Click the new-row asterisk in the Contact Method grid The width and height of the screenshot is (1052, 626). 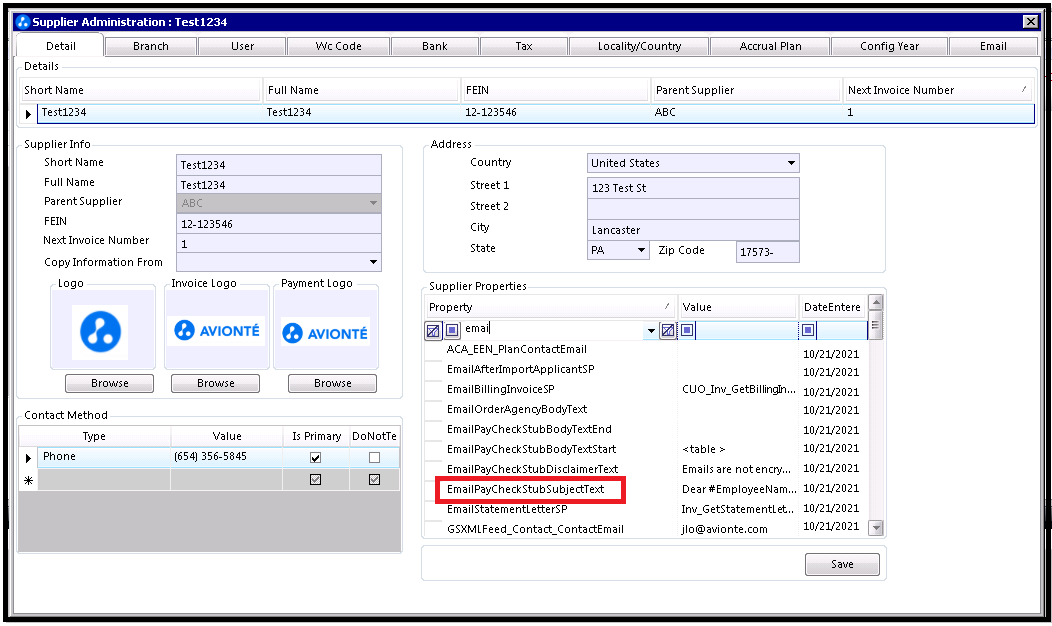pyautogui.click(x=28, y=480)
